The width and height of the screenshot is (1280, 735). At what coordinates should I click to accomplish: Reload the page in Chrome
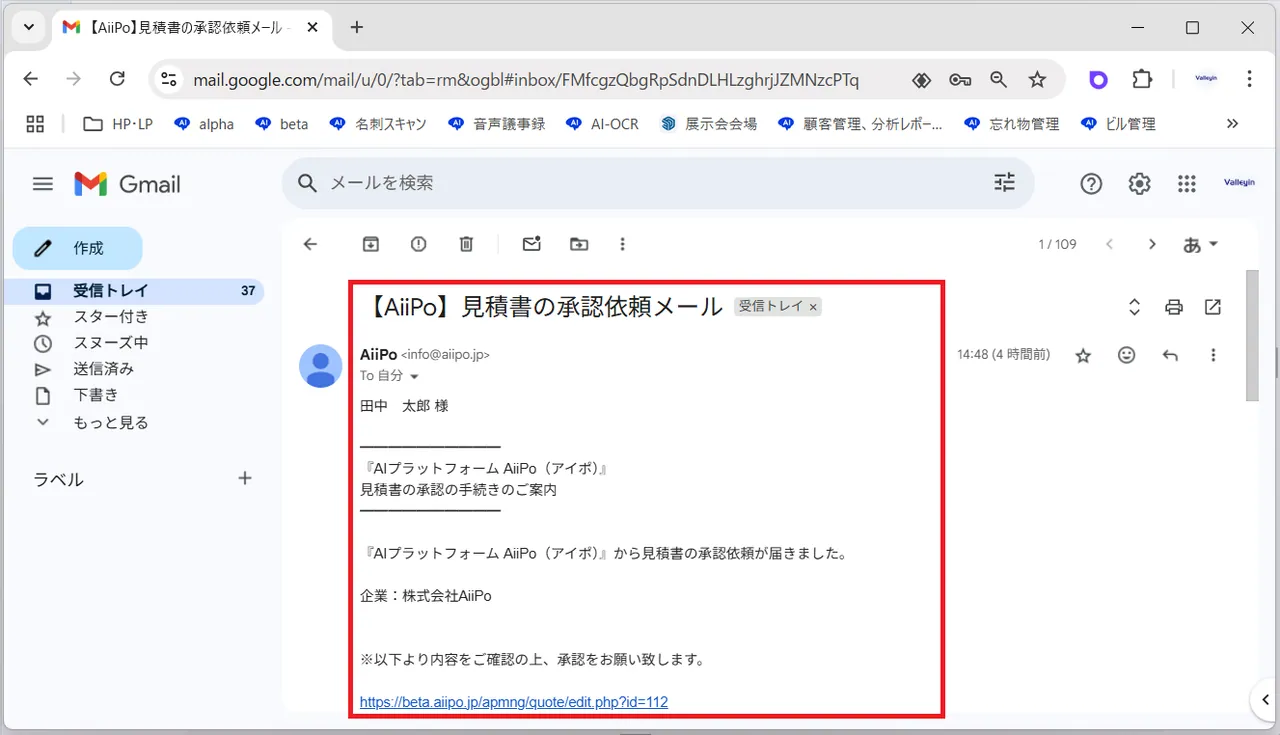117,79
